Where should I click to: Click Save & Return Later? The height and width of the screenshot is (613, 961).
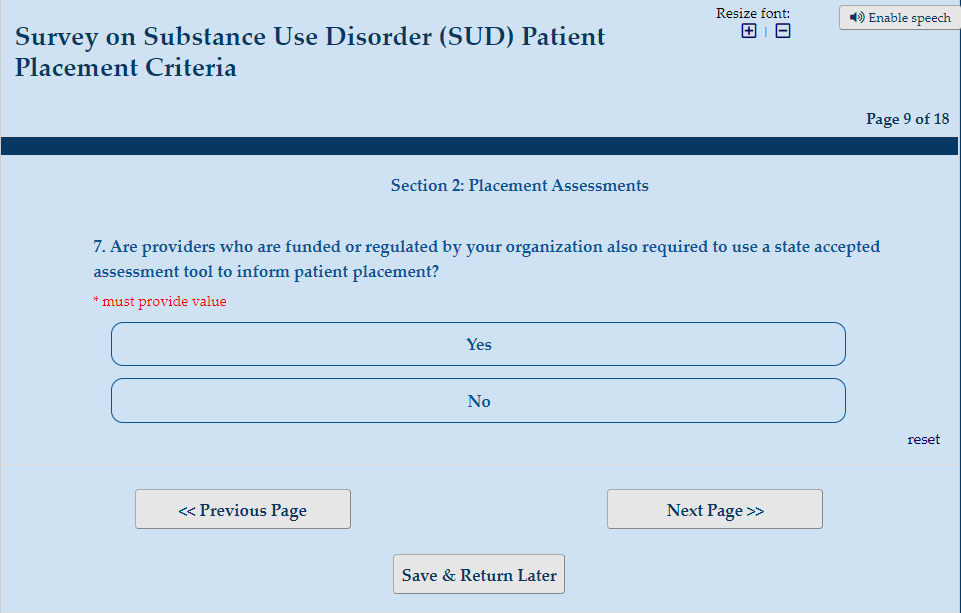(x=479, y=575)
